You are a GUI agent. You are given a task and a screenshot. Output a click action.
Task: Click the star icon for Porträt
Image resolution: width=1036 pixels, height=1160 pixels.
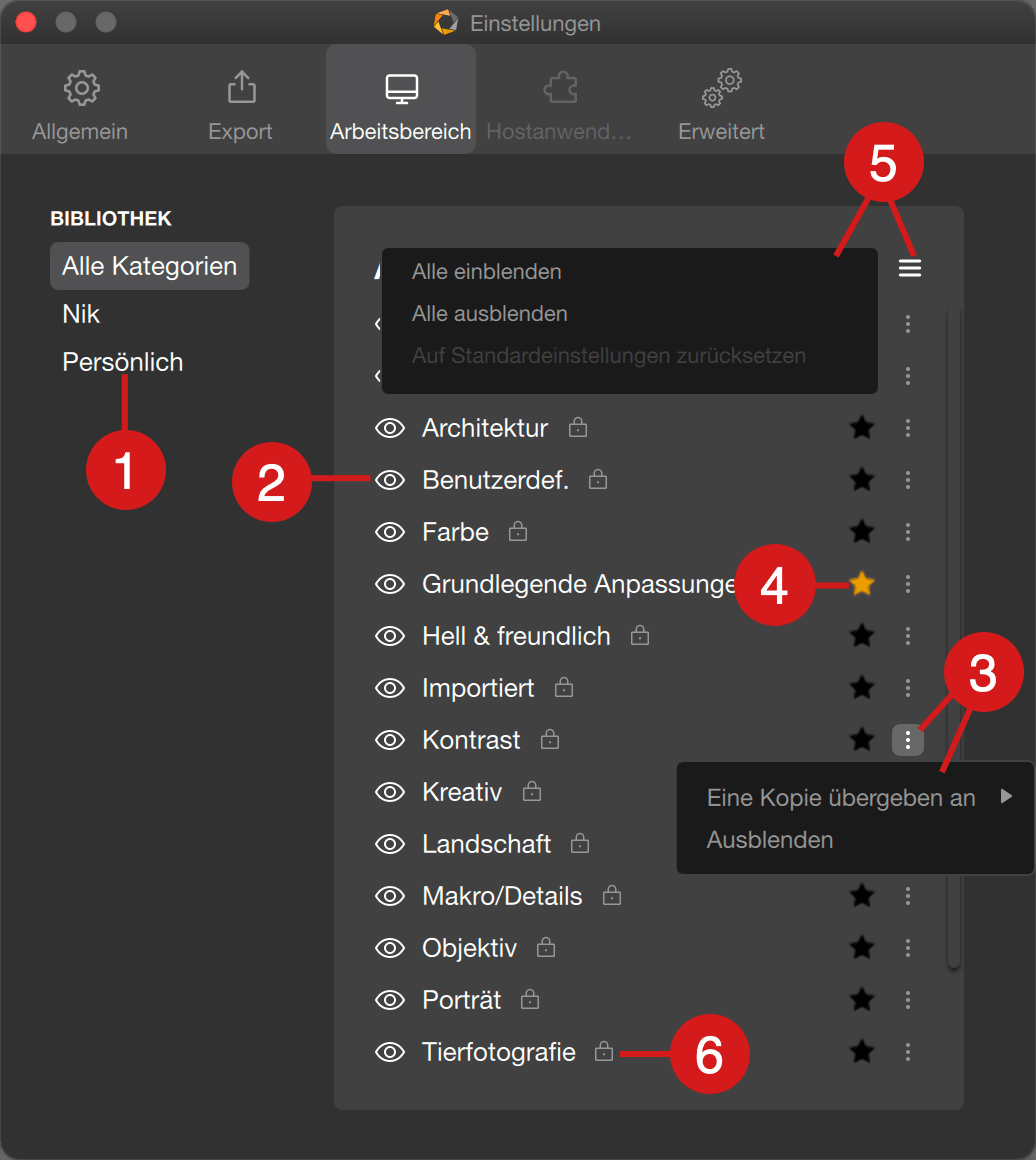point(861,999)
